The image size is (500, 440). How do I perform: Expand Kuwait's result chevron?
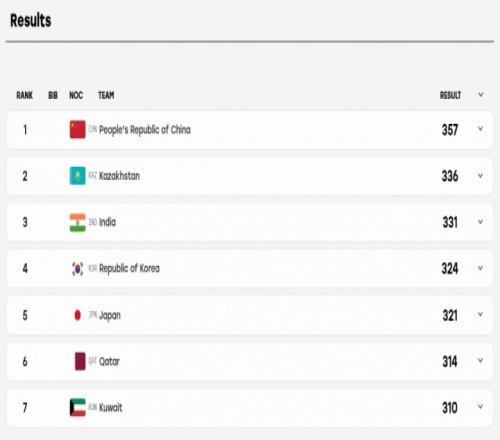[x=480, y=407]
